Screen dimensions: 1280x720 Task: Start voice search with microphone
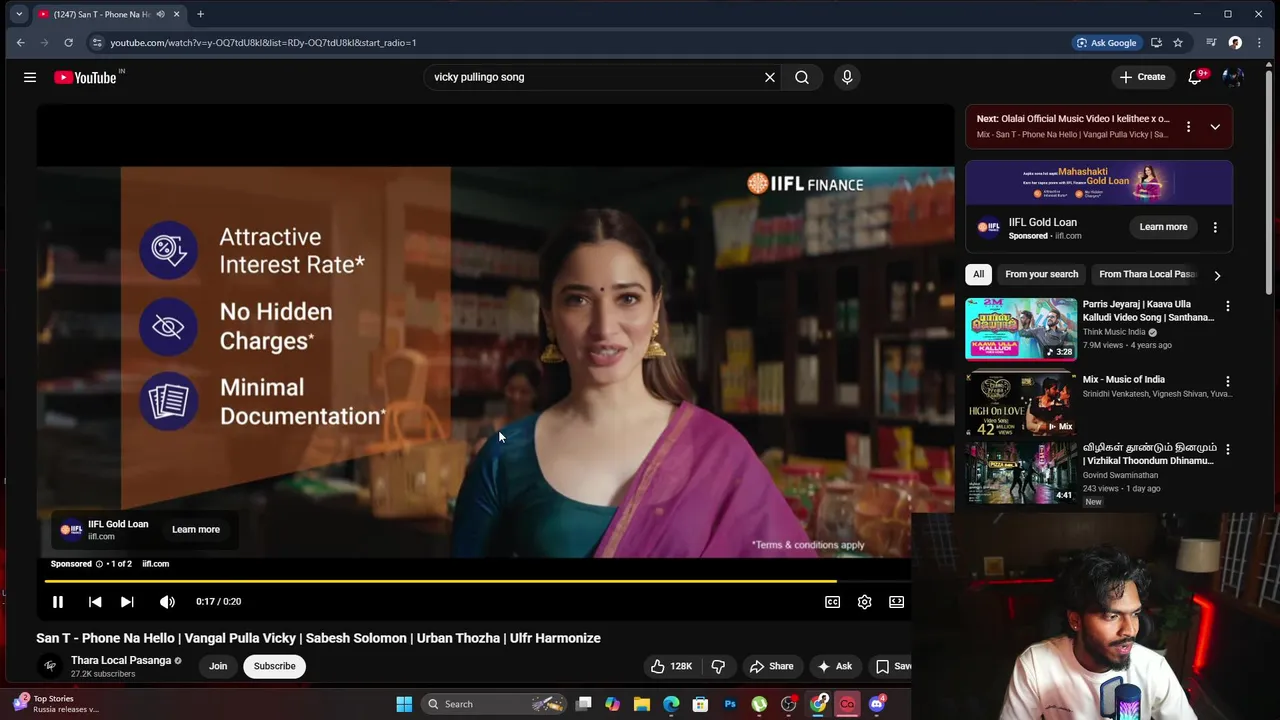(x=847, y=77)
